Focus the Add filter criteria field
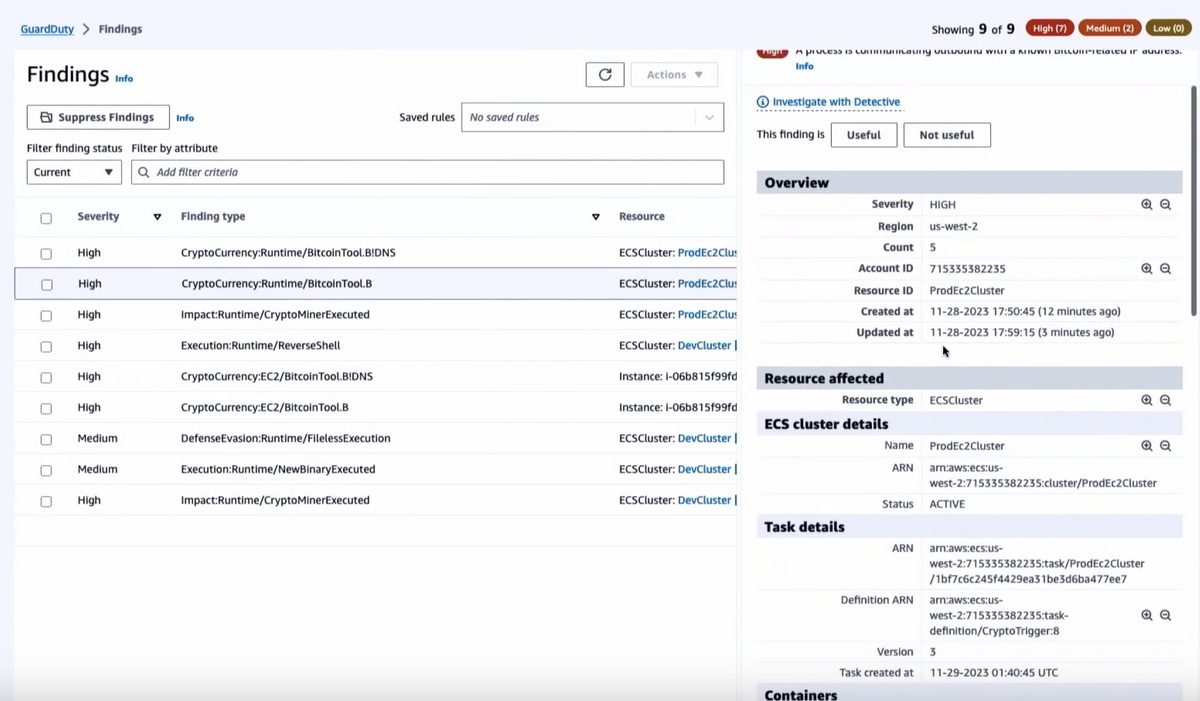This screenshot has height=701, width=1200. coord(427,172)
